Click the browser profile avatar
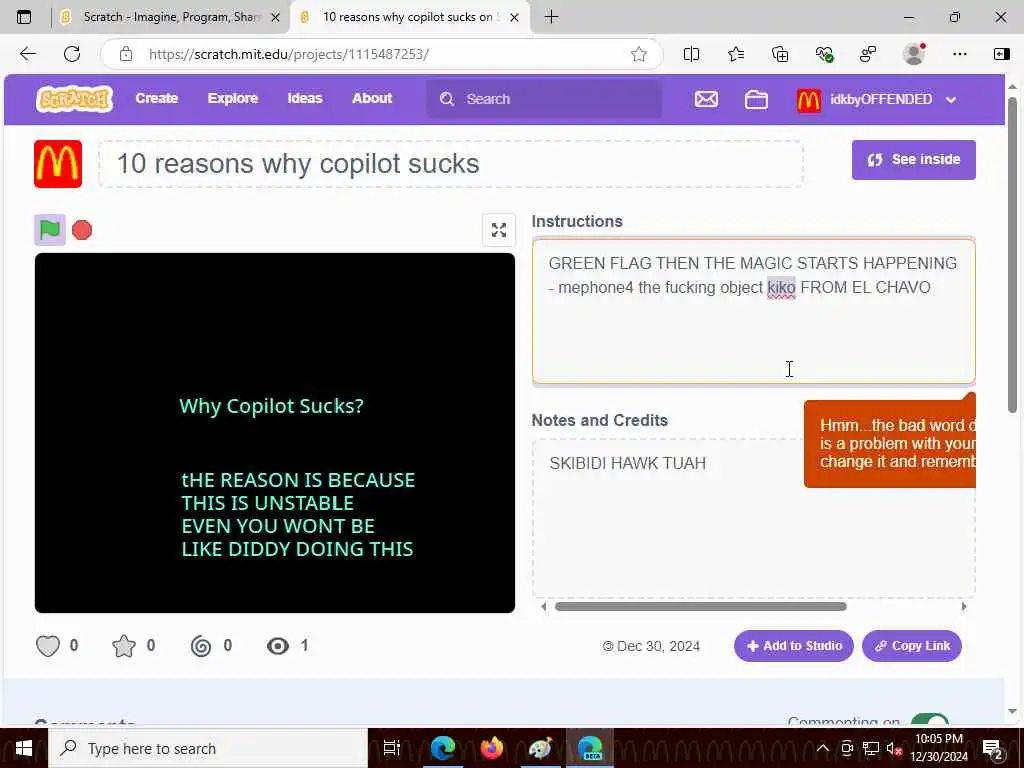Image resolution: width=1024 pixels, height=768 pixels. [x=914, y=54]
